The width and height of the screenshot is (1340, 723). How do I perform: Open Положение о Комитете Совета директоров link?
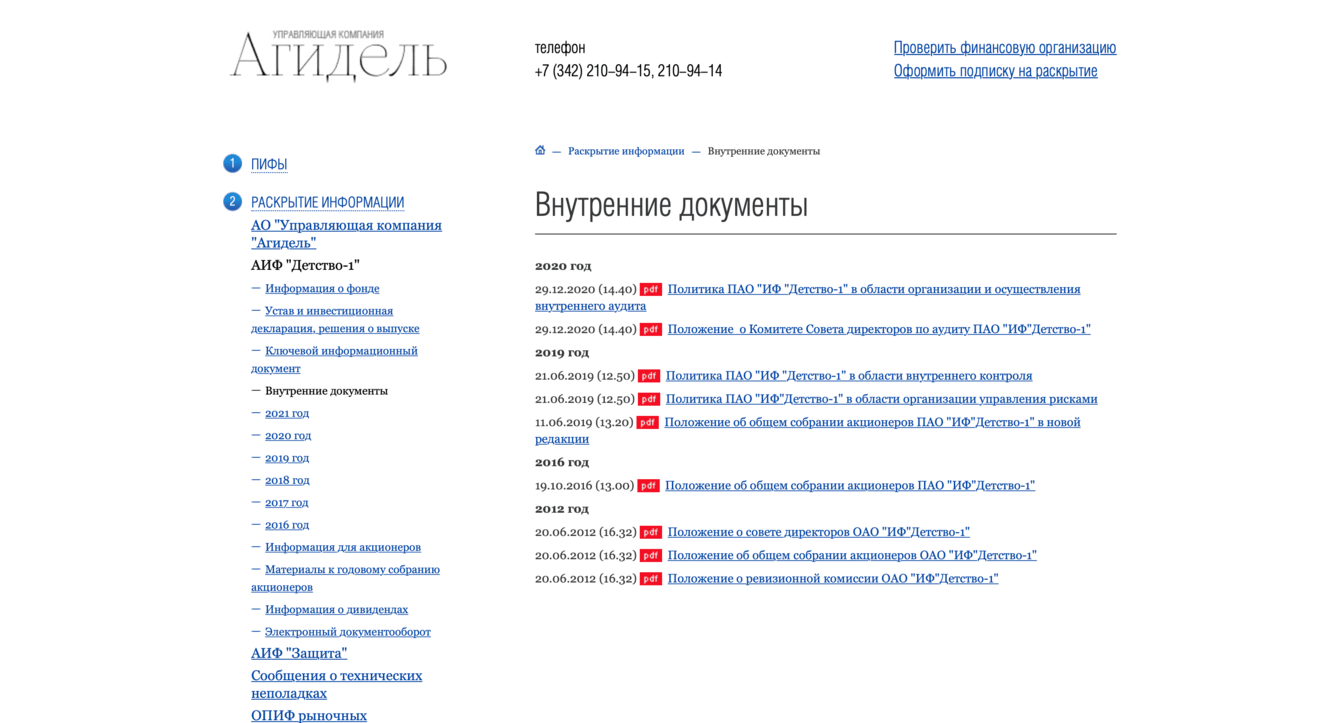point(879,329)
